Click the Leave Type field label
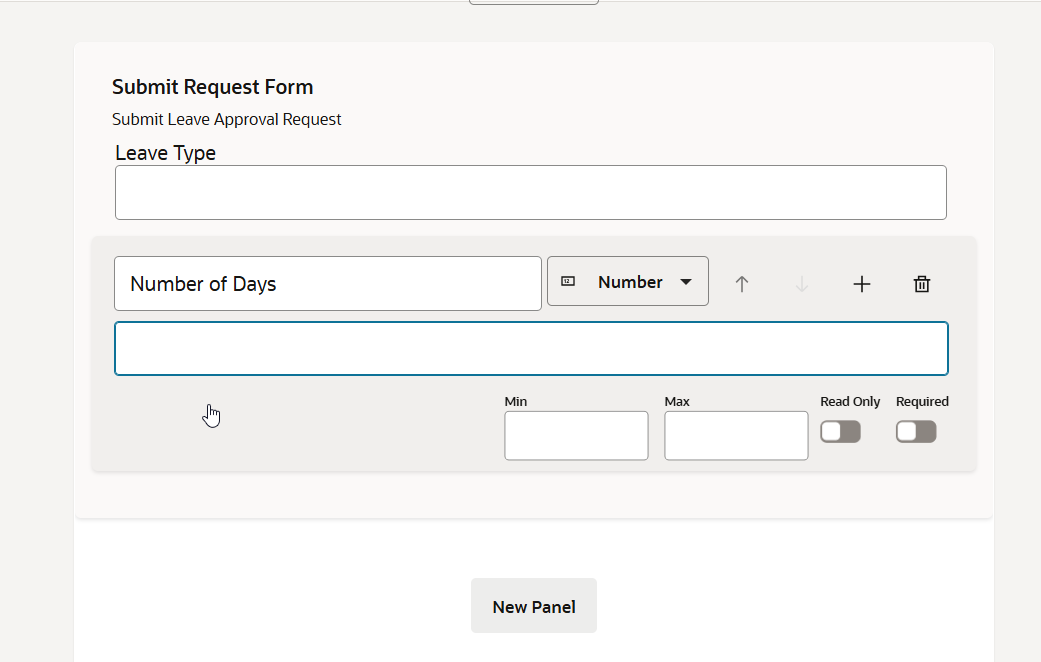The width and height of the screenshot is (1041, 662). pos(165,153)
